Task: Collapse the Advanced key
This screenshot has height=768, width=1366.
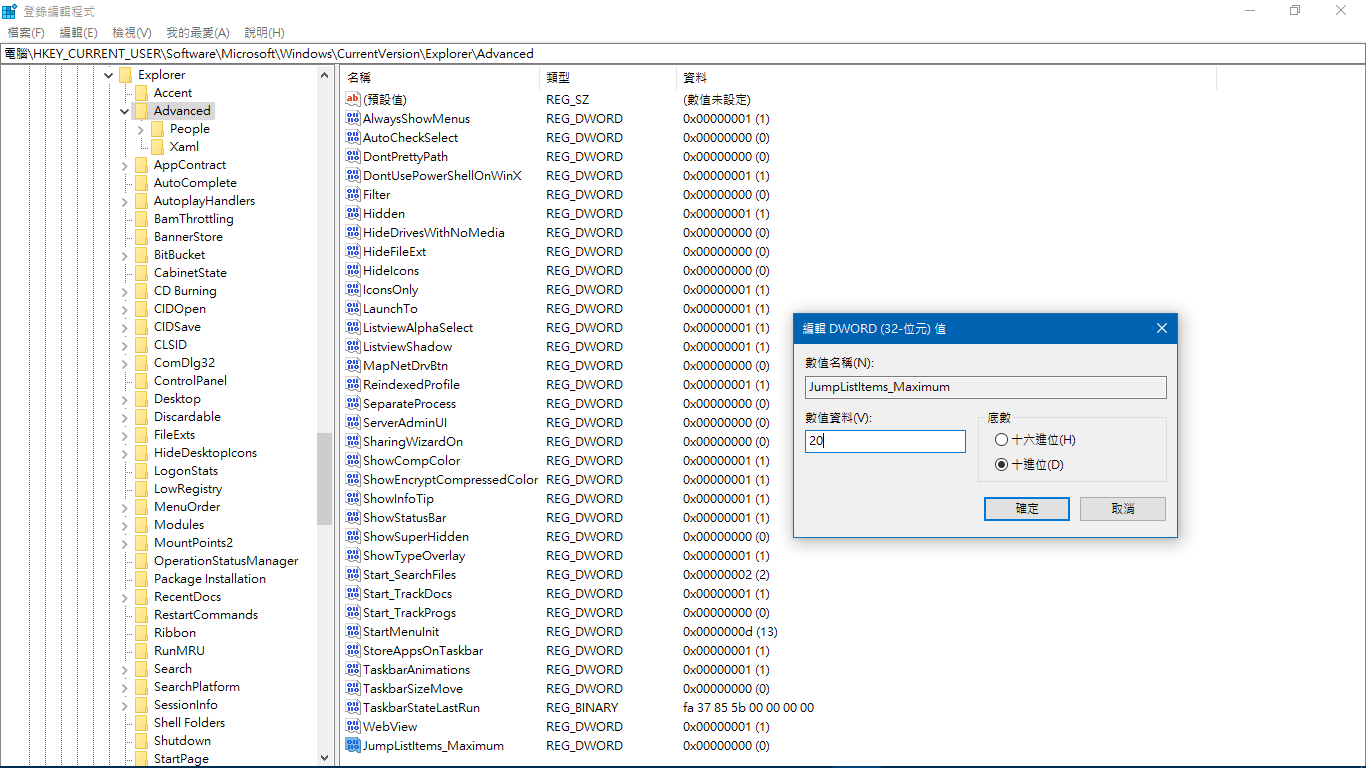Action: pos(125,111)
